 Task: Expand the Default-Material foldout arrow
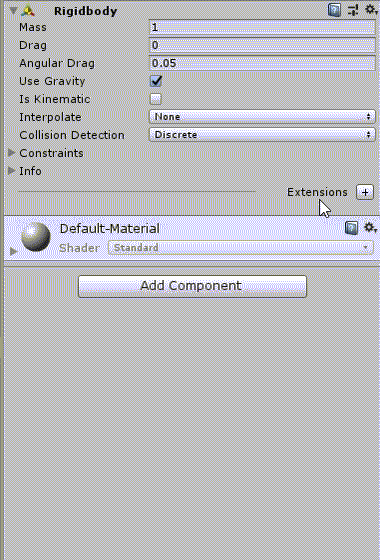(x=14, y=251)
